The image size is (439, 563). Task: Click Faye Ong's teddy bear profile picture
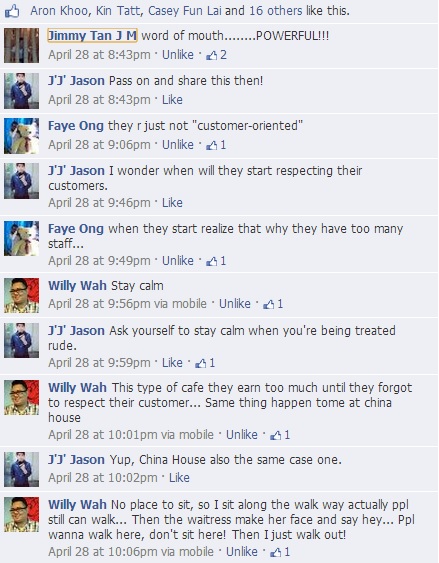(x=22, y=136)
